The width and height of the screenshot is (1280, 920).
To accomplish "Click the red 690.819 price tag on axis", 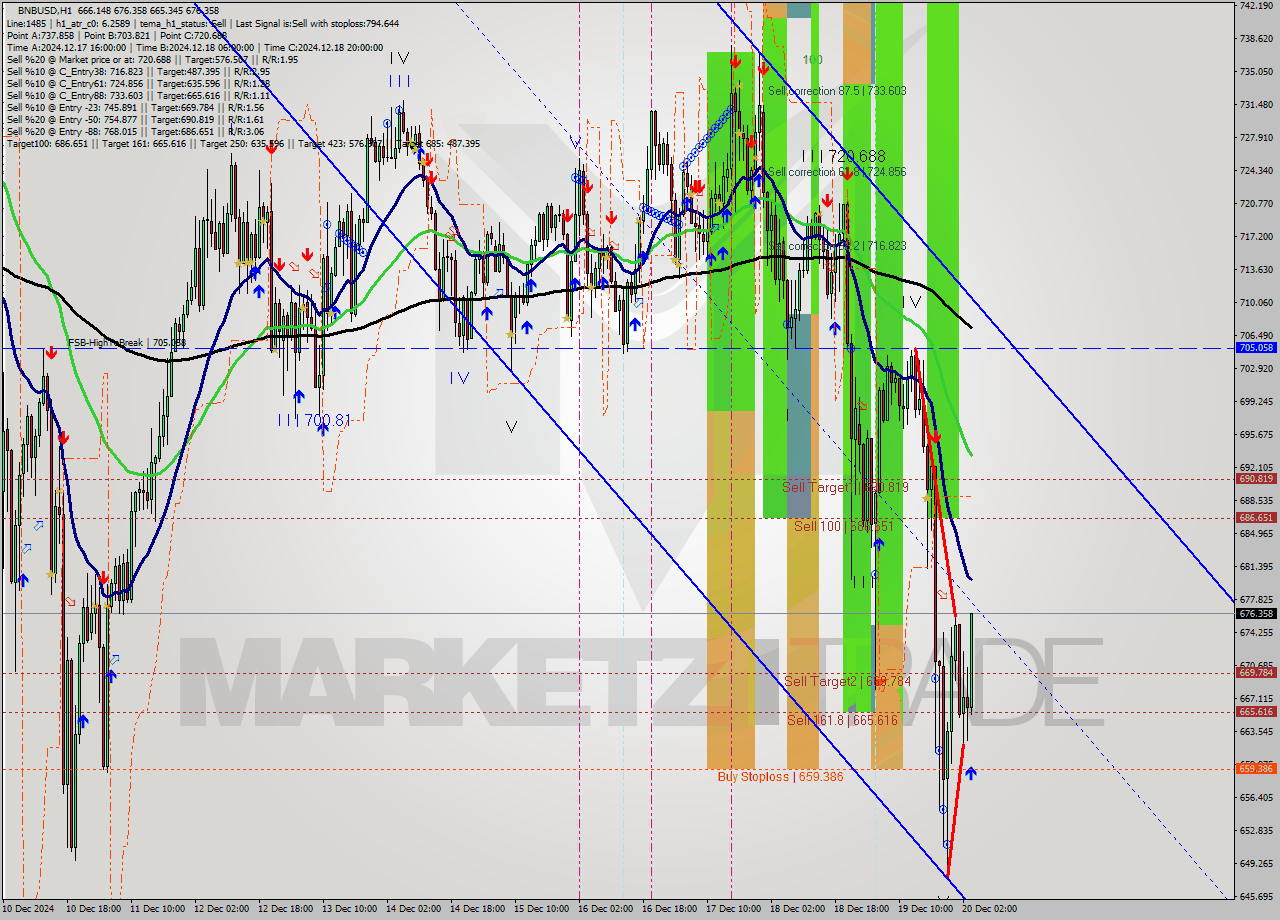I will pyautogui.click(x=1256, y=479).
